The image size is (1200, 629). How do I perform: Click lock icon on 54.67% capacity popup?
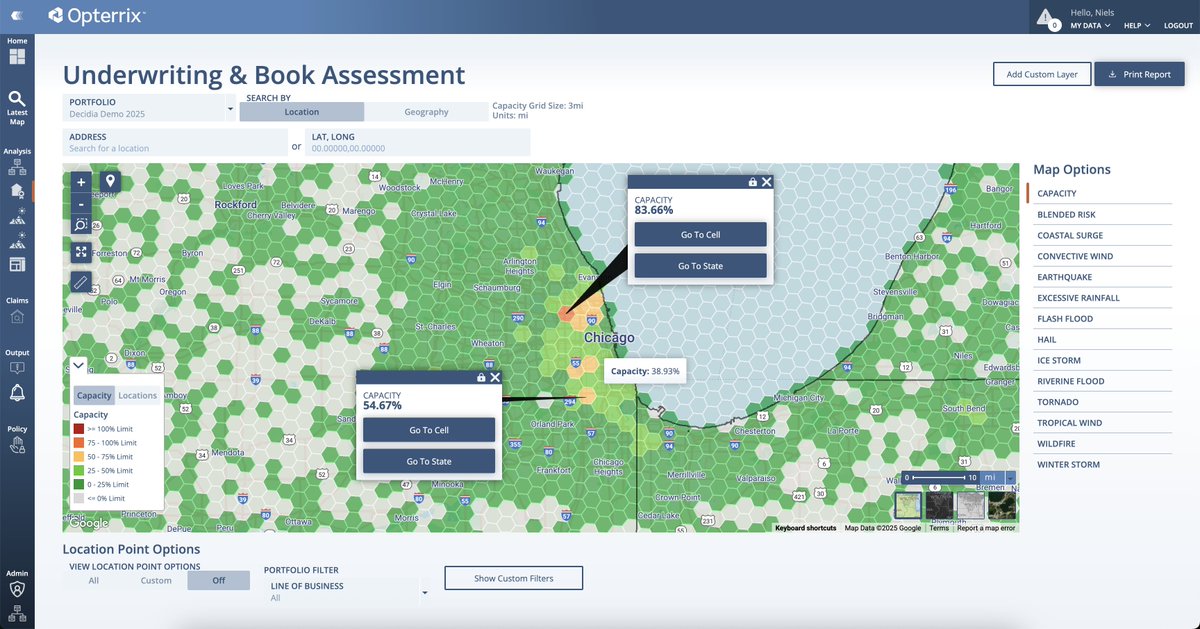[x=481, y=378]
